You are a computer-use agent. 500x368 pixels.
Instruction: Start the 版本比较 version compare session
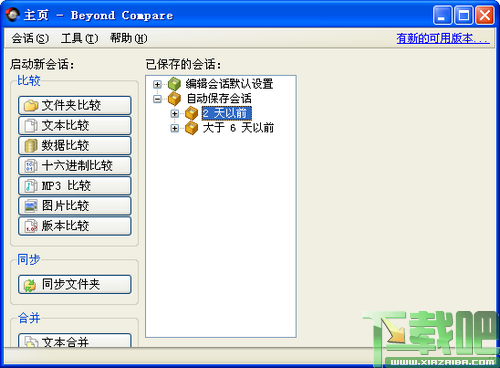tap(75, 226)
